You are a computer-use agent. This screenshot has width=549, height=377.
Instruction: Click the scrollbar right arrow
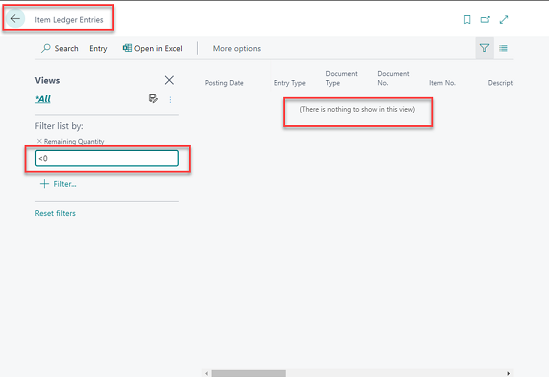508,373
